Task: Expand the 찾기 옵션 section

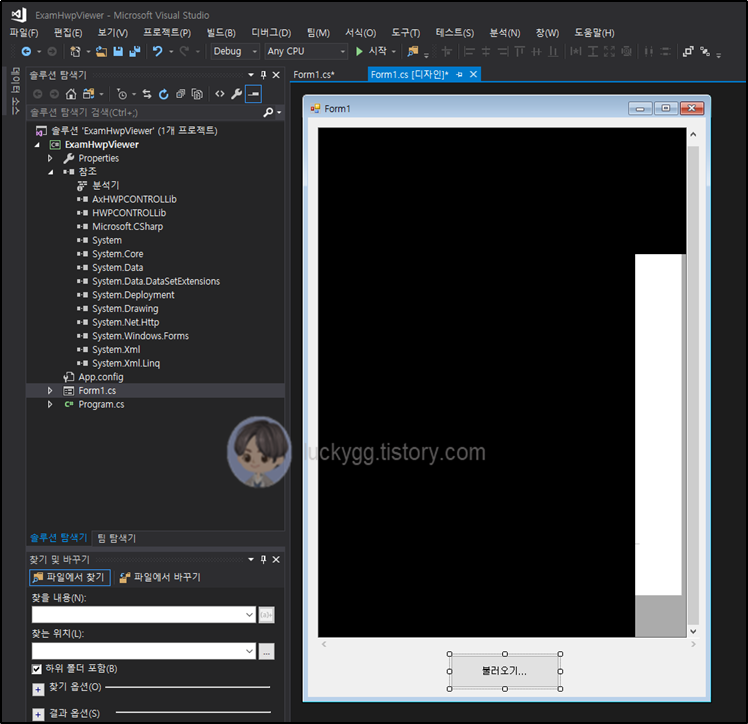Action: click(38, 689)
